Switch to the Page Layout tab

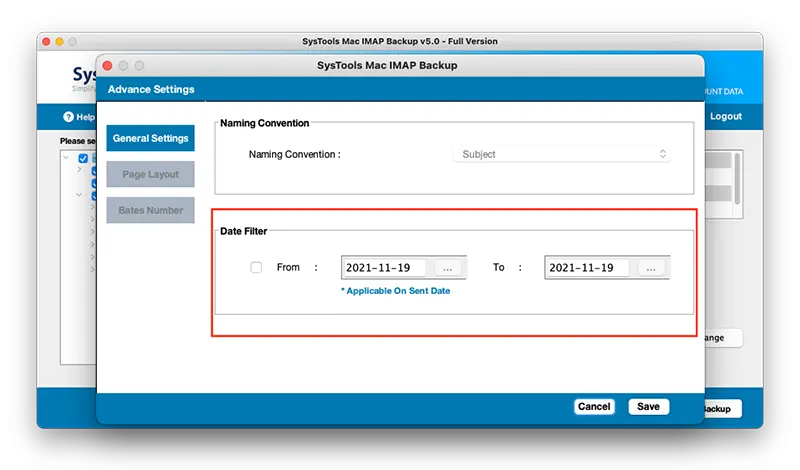[151, 175]
